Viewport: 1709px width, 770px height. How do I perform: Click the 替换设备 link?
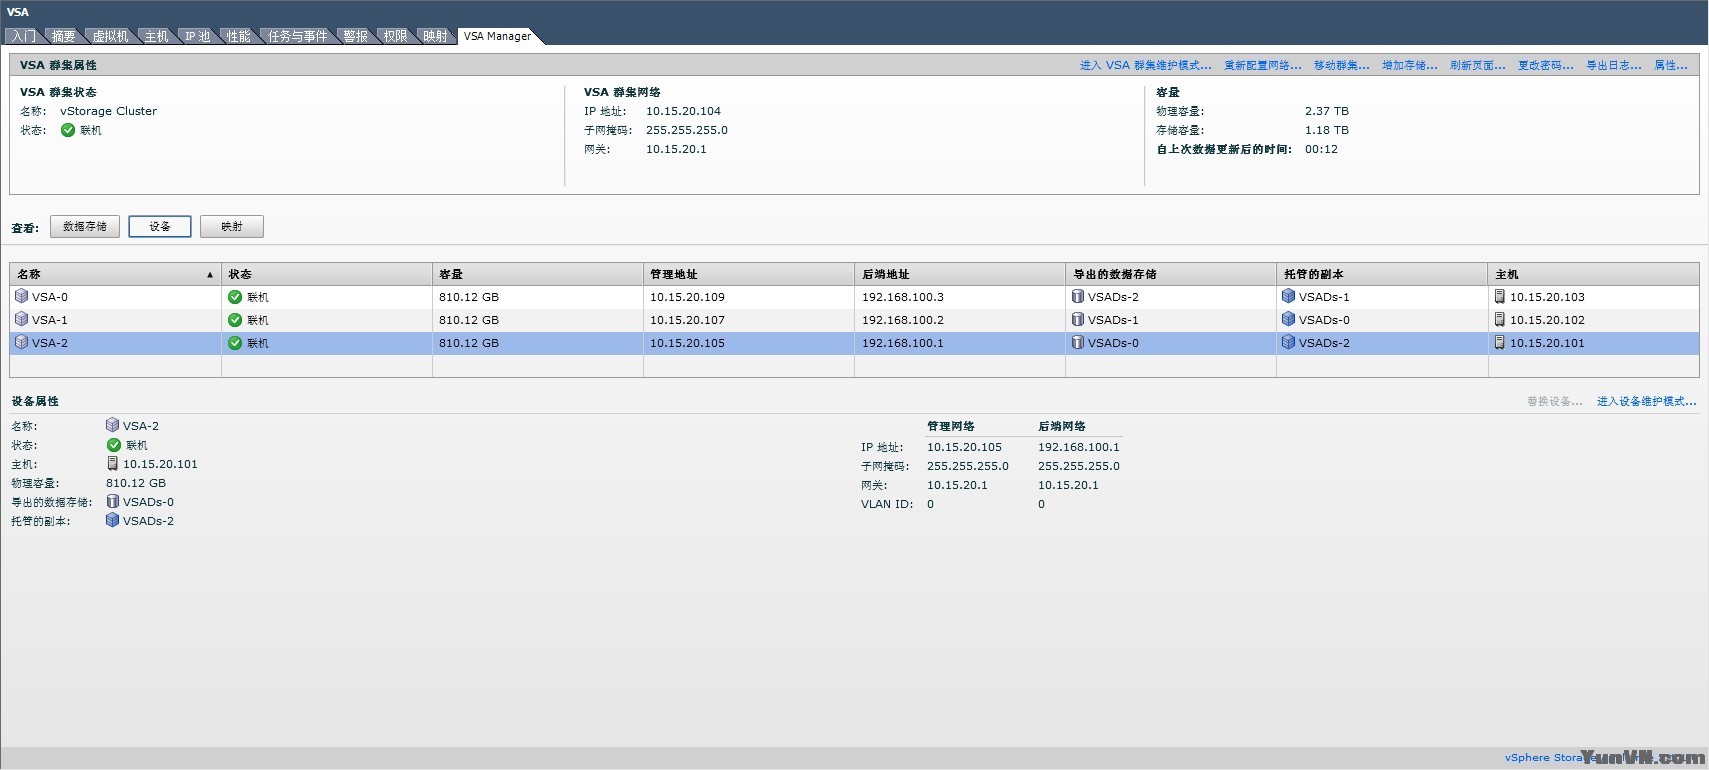1555,401
